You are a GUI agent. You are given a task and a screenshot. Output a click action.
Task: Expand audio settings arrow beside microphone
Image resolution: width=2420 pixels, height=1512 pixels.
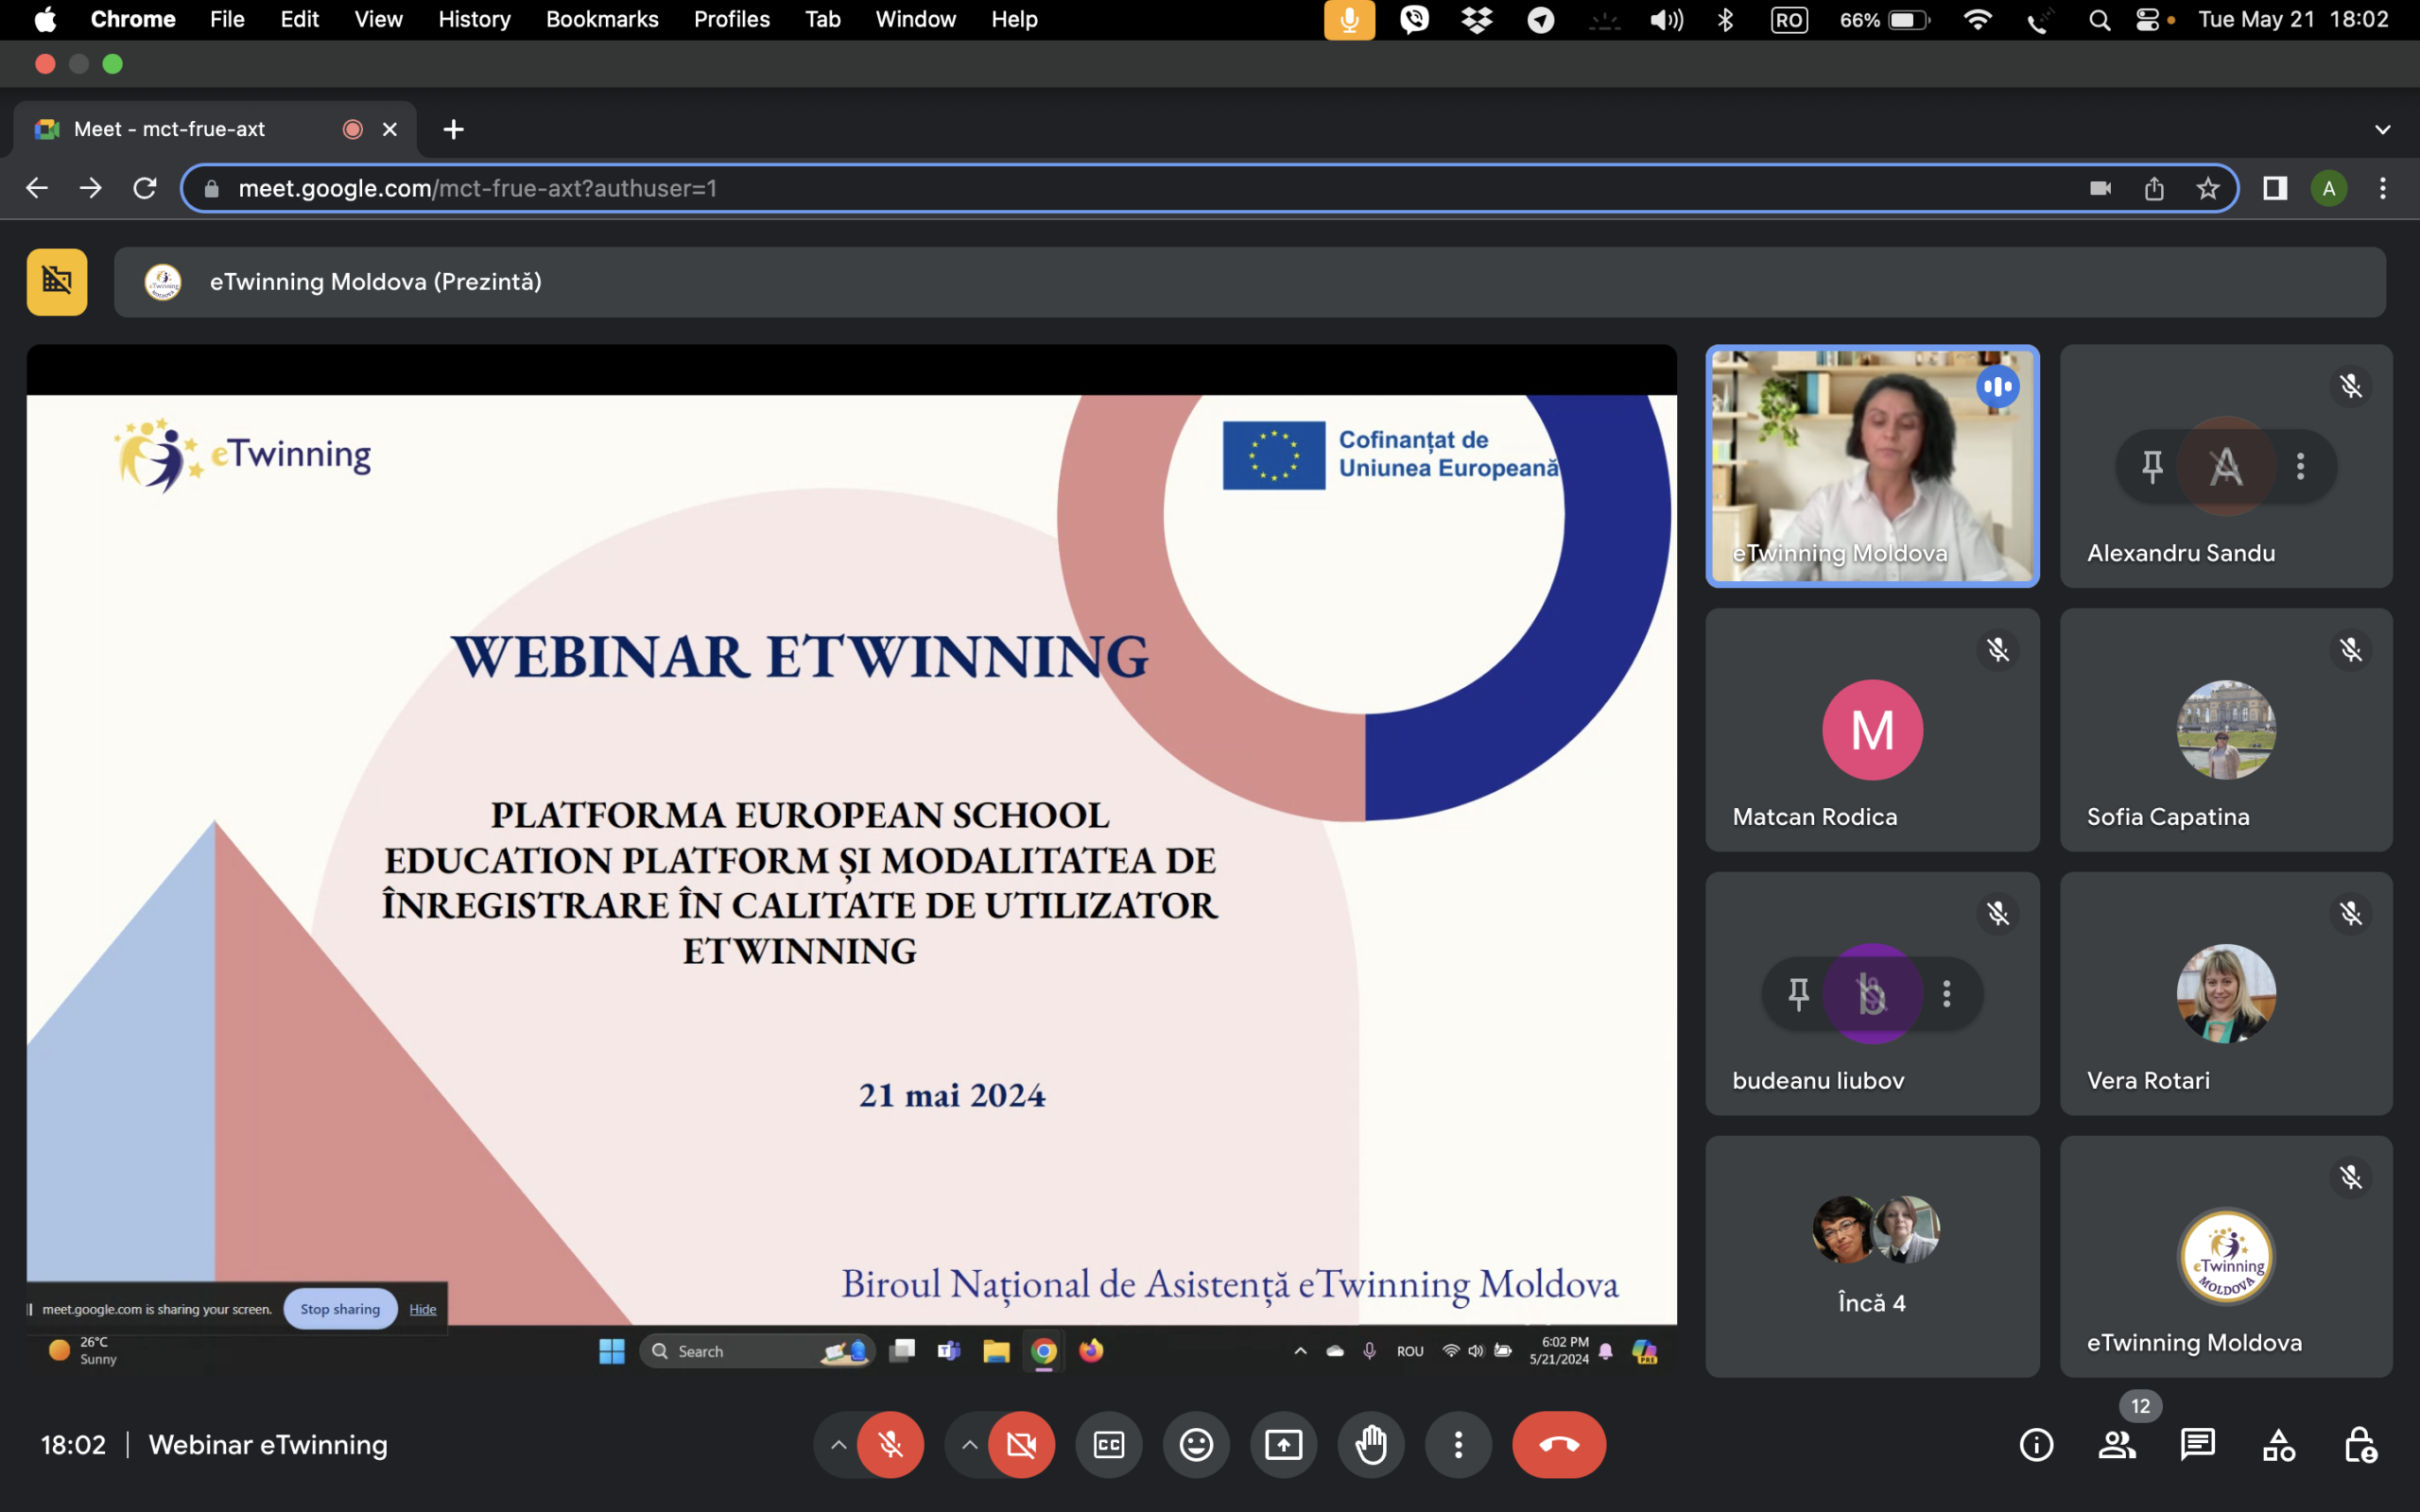click(838, 1444)
